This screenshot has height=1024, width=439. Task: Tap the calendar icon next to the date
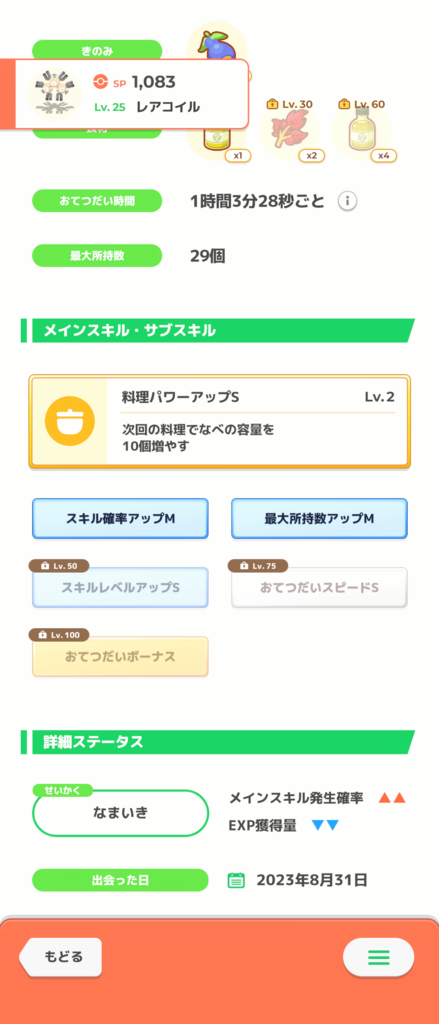click(x=236, y=880)
